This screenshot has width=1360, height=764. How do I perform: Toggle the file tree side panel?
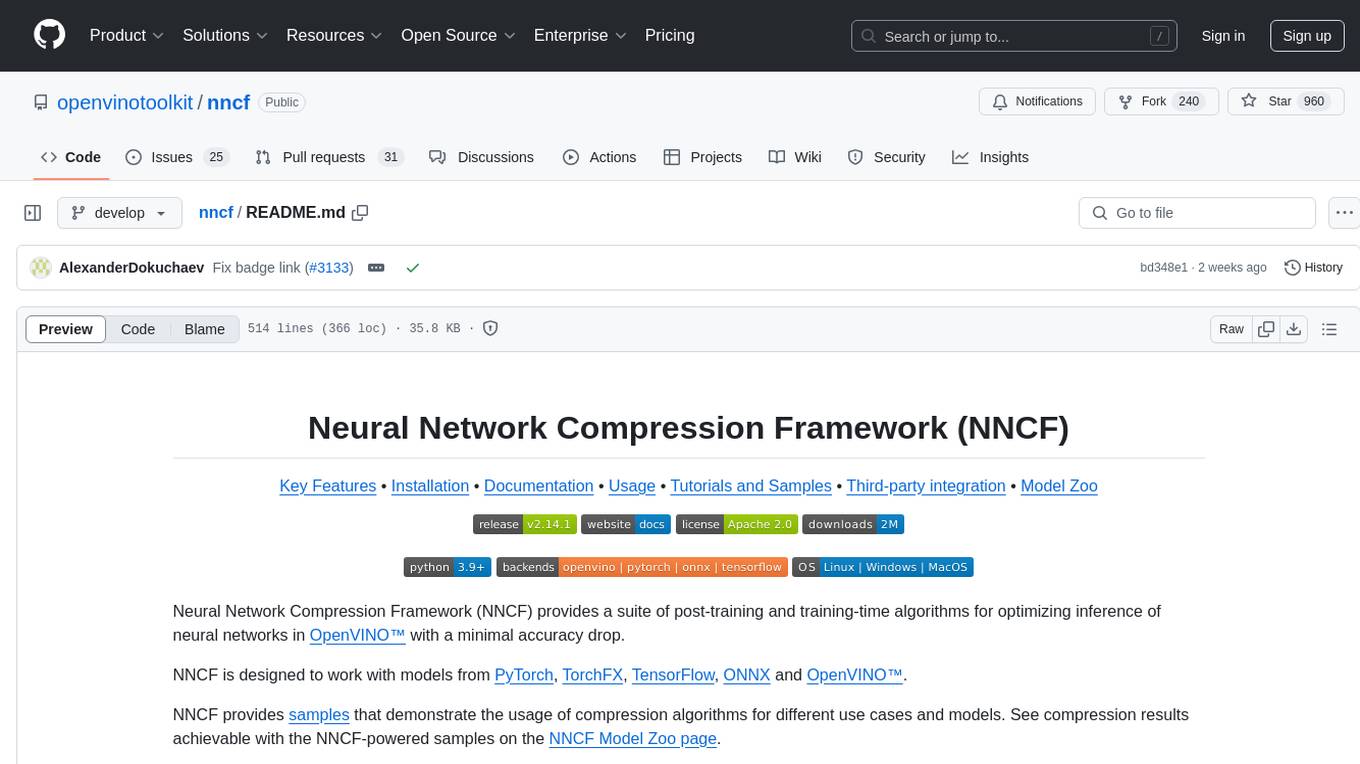(x=33, y=213)
